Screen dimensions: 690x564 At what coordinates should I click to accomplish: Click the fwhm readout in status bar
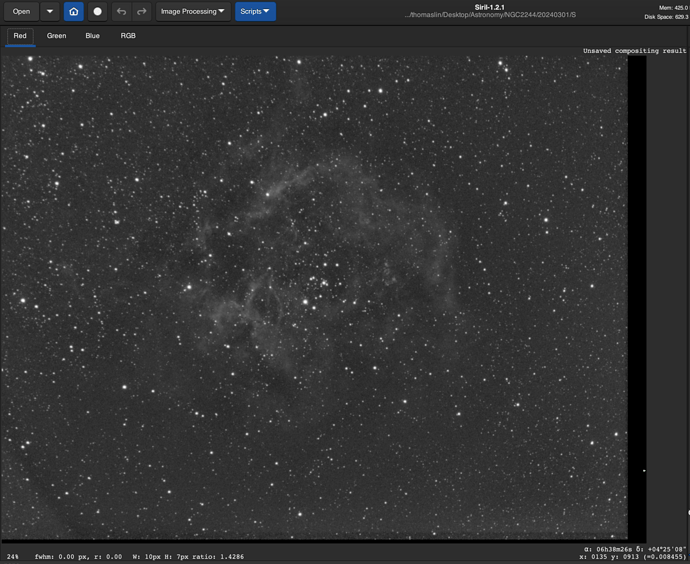pyautogui.click(x=78, y=556)
